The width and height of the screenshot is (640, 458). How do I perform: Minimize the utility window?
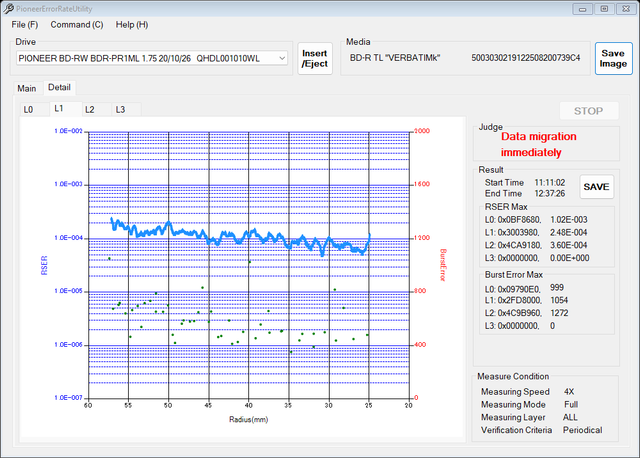tap(582, 9)
